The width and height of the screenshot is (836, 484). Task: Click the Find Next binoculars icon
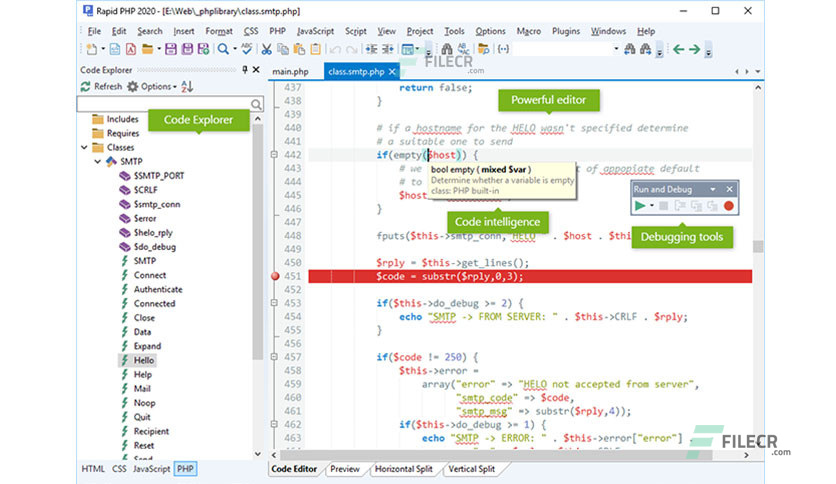point(646,50)
